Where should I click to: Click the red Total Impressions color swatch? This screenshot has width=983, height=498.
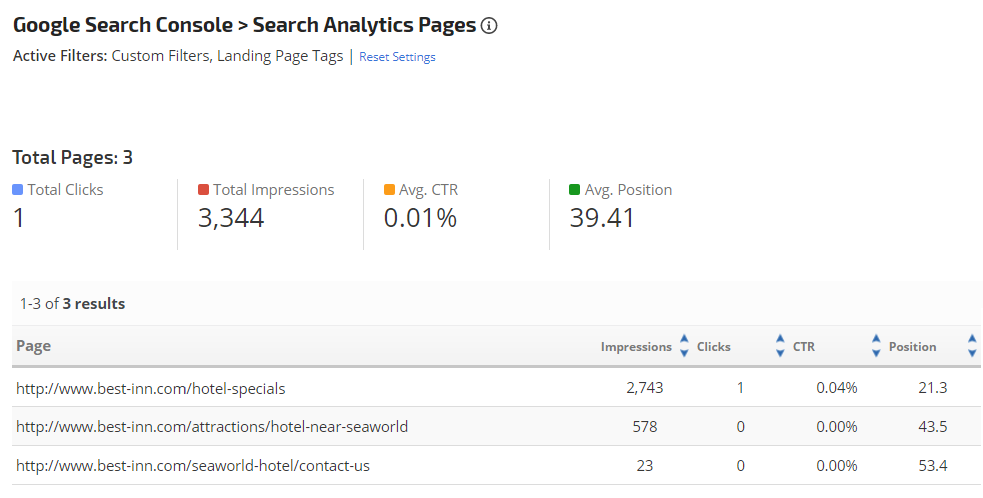(x=203, y=189)
